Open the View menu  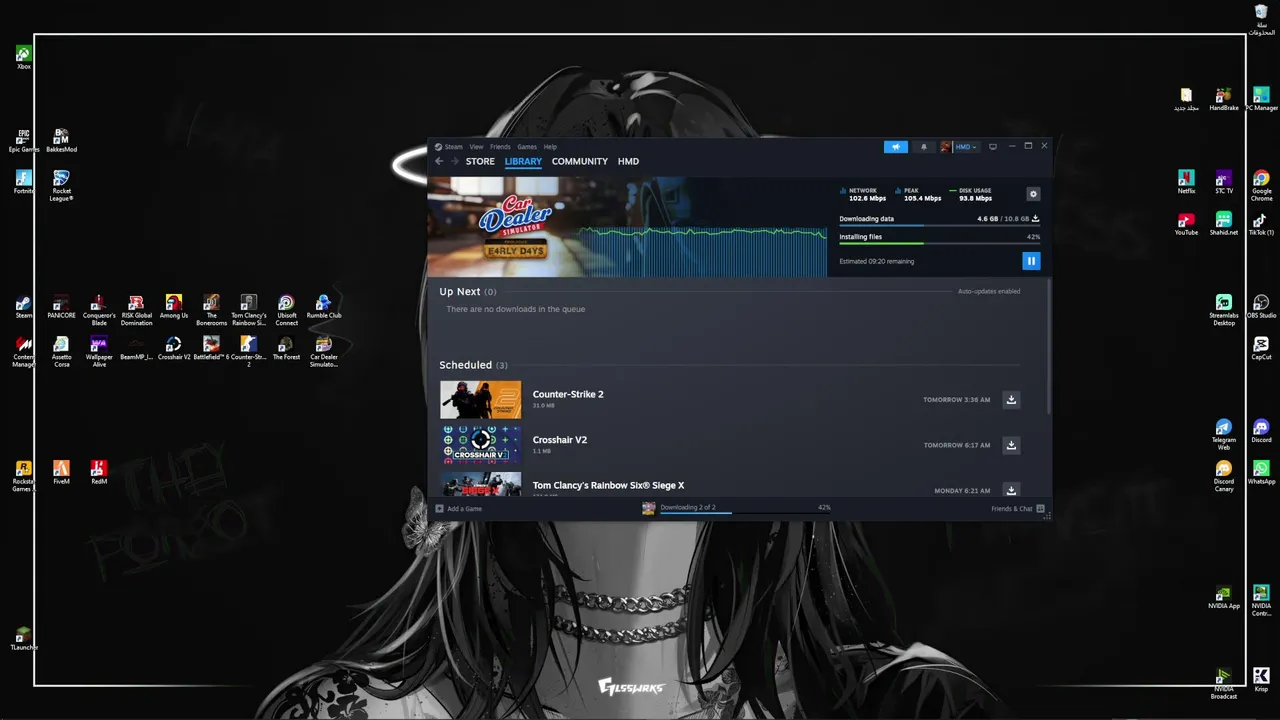pyautogui.click(x=476, y=147)
